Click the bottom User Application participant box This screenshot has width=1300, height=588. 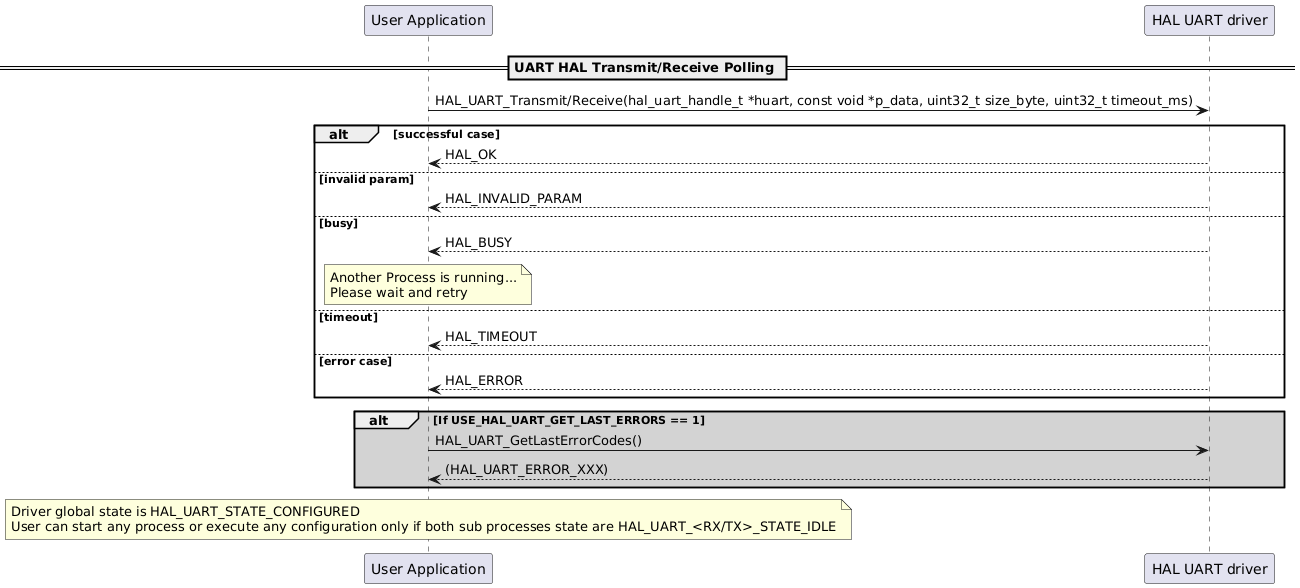coord(428,568)
